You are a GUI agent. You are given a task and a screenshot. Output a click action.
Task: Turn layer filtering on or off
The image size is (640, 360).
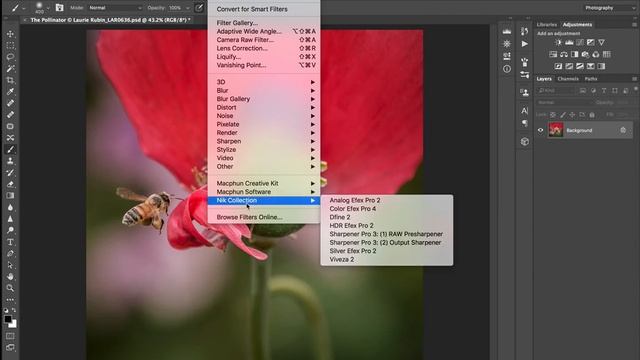636,89
